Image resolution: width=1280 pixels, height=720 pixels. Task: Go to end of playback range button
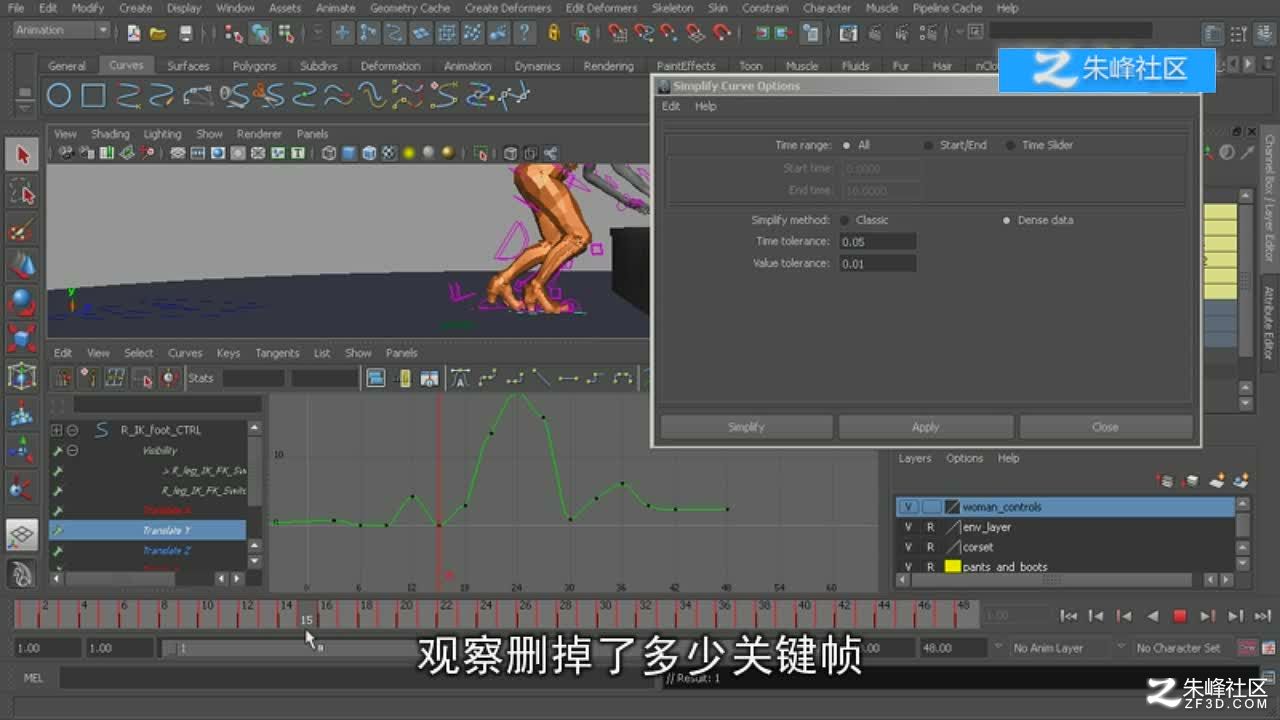[1262, 616]
